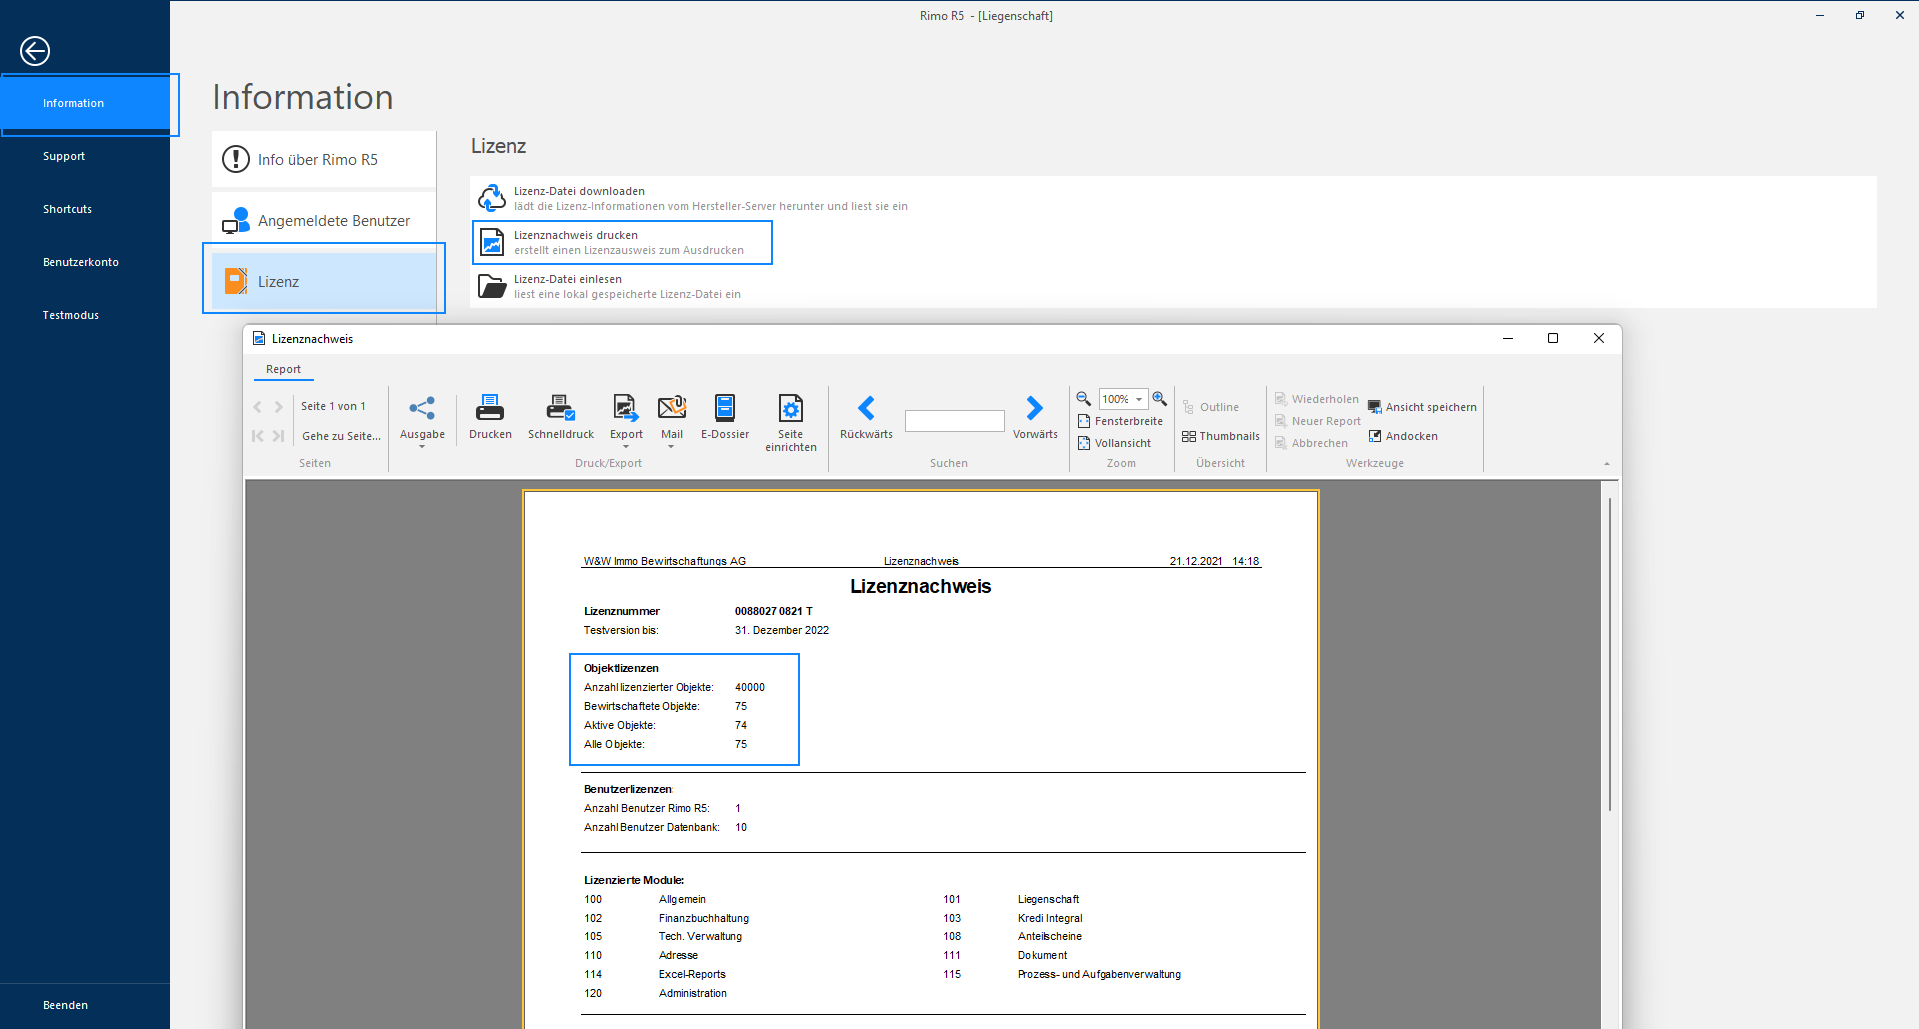Toggle Thumbnails overview

(1221, 436)
